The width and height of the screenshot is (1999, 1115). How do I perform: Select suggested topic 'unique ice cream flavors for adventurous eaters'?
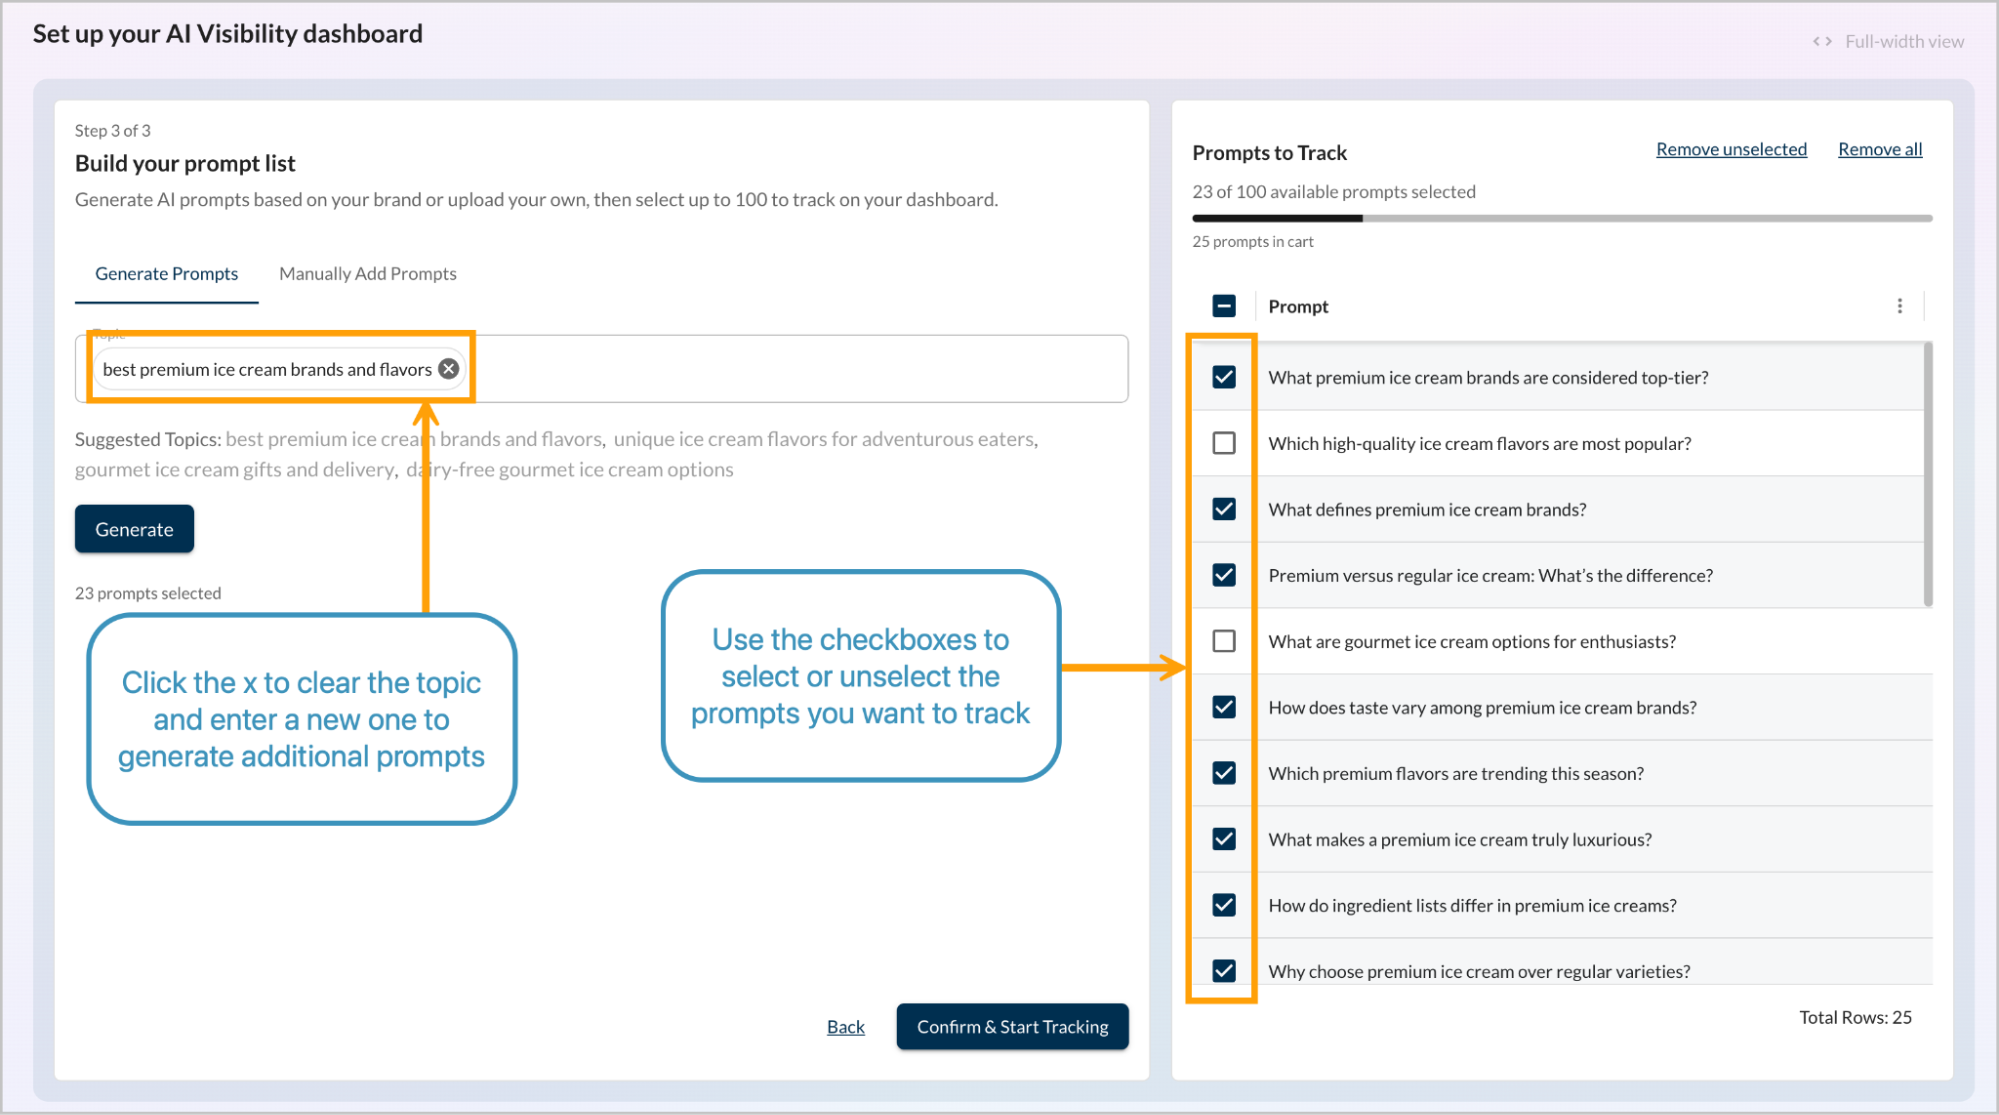[x=825, y=439]
